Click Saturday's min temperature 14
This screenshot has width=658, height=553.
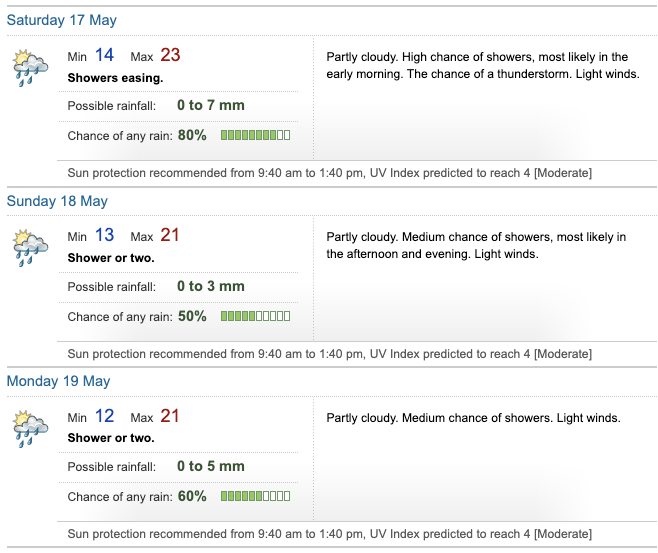pos(105,55)
